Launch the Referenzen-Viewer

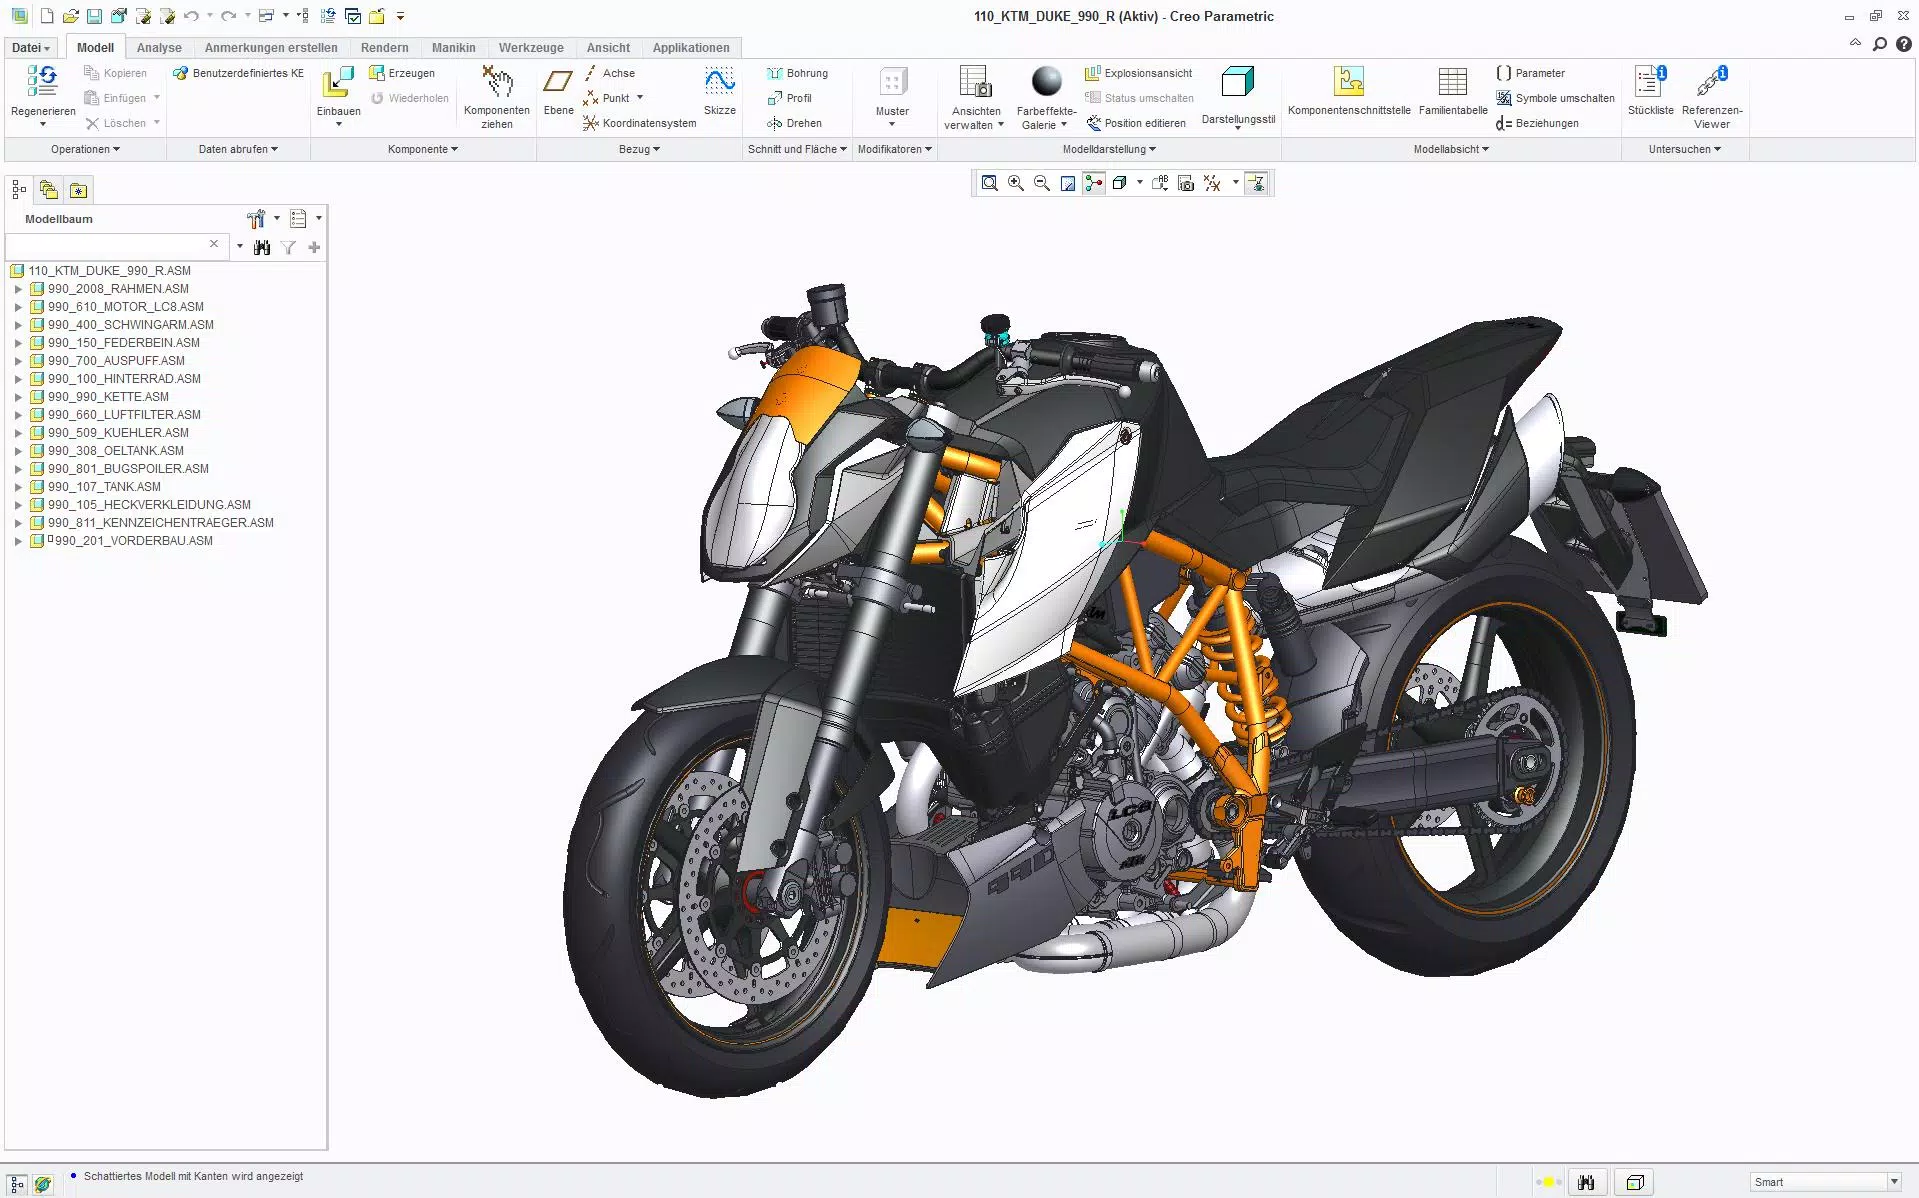[1711, 97]
